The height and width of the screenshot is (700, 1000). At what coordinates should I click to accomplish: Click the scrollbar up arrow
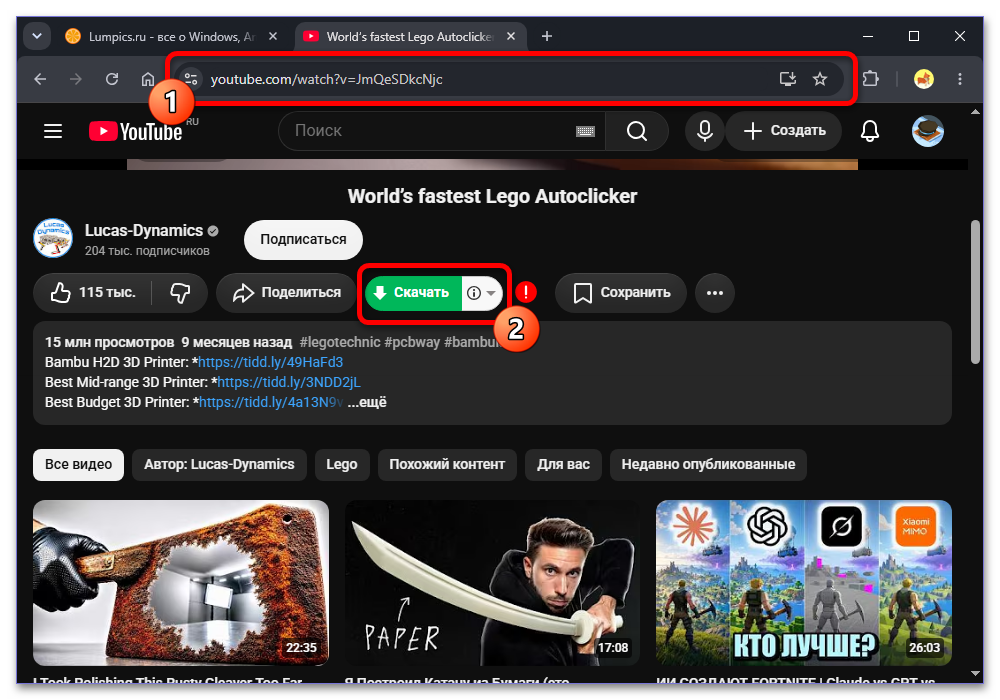pyautogui.click(x=975, y=112)
